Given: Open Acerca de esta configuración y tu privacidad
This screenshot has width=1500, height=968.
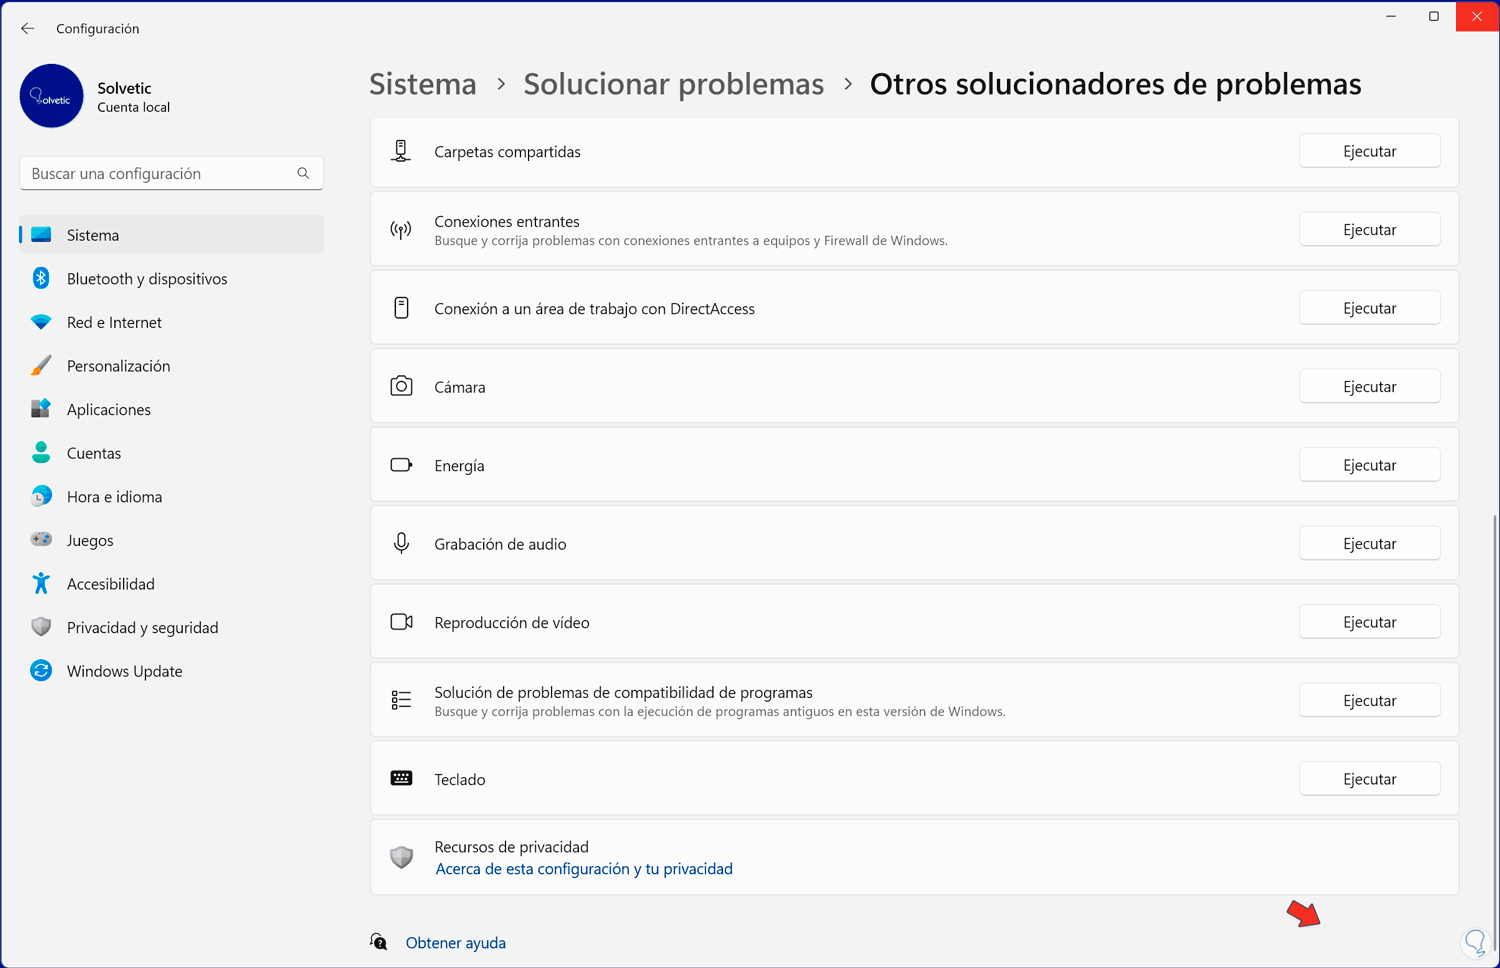Looking at the screenshot, I should [583, 868].
